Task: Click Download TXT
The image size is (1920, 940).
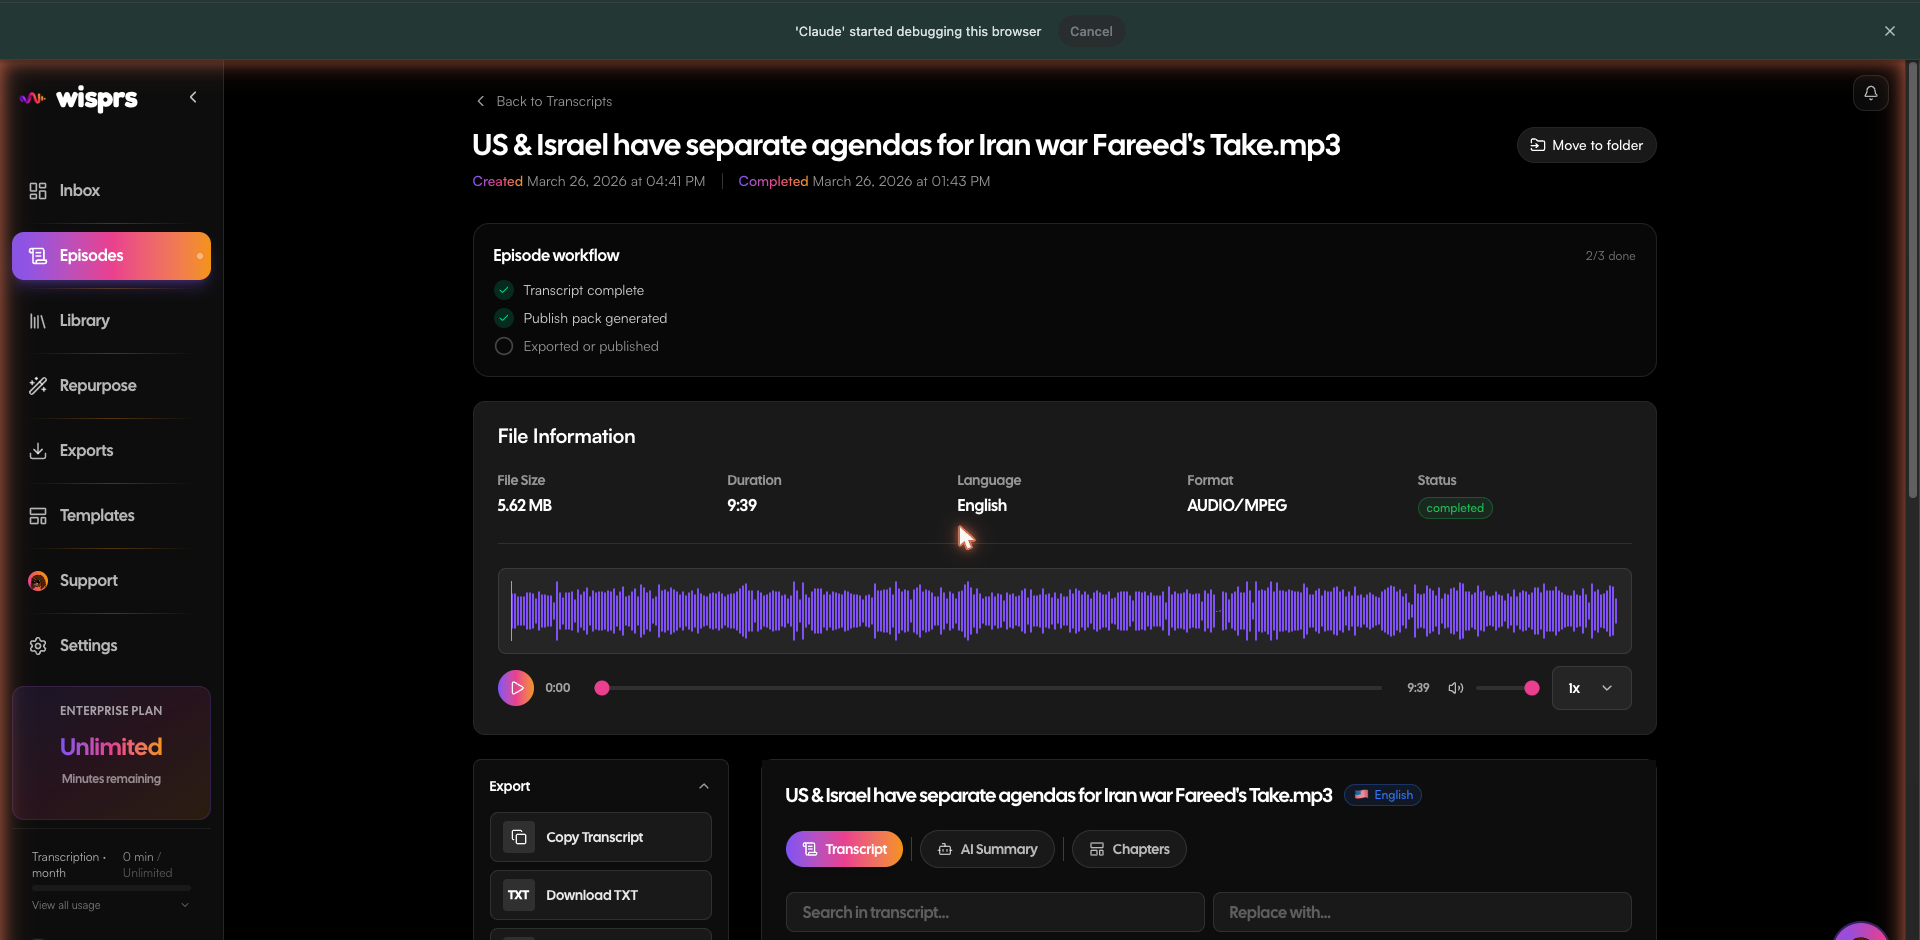Action: [x=600, y=895]
